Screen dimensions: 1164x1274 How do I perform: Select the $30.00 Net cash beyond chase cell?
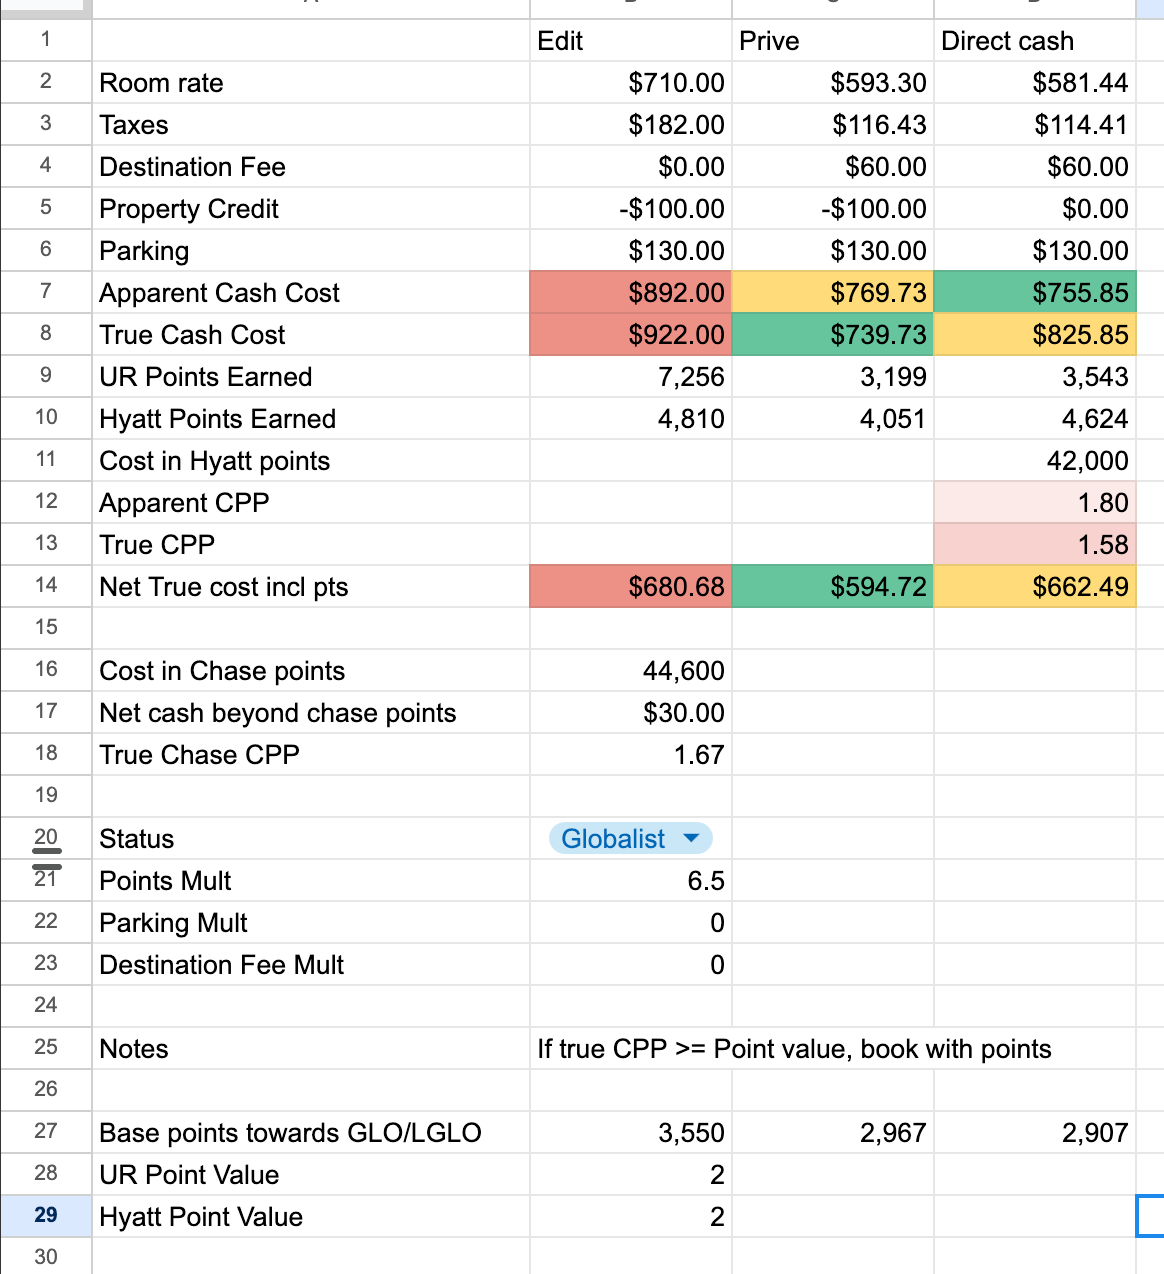point(630,712)
